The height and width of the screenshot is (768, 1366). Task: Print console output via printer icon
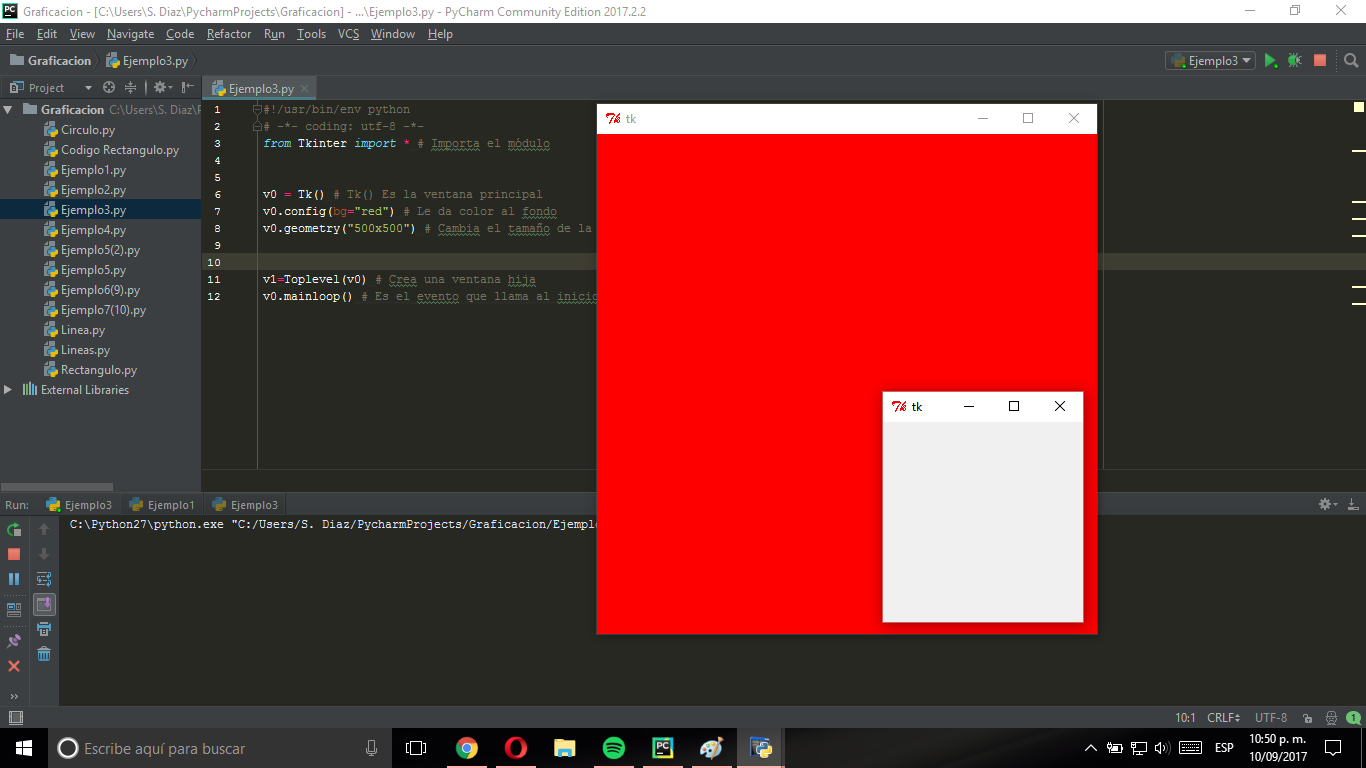coord(43,628)
